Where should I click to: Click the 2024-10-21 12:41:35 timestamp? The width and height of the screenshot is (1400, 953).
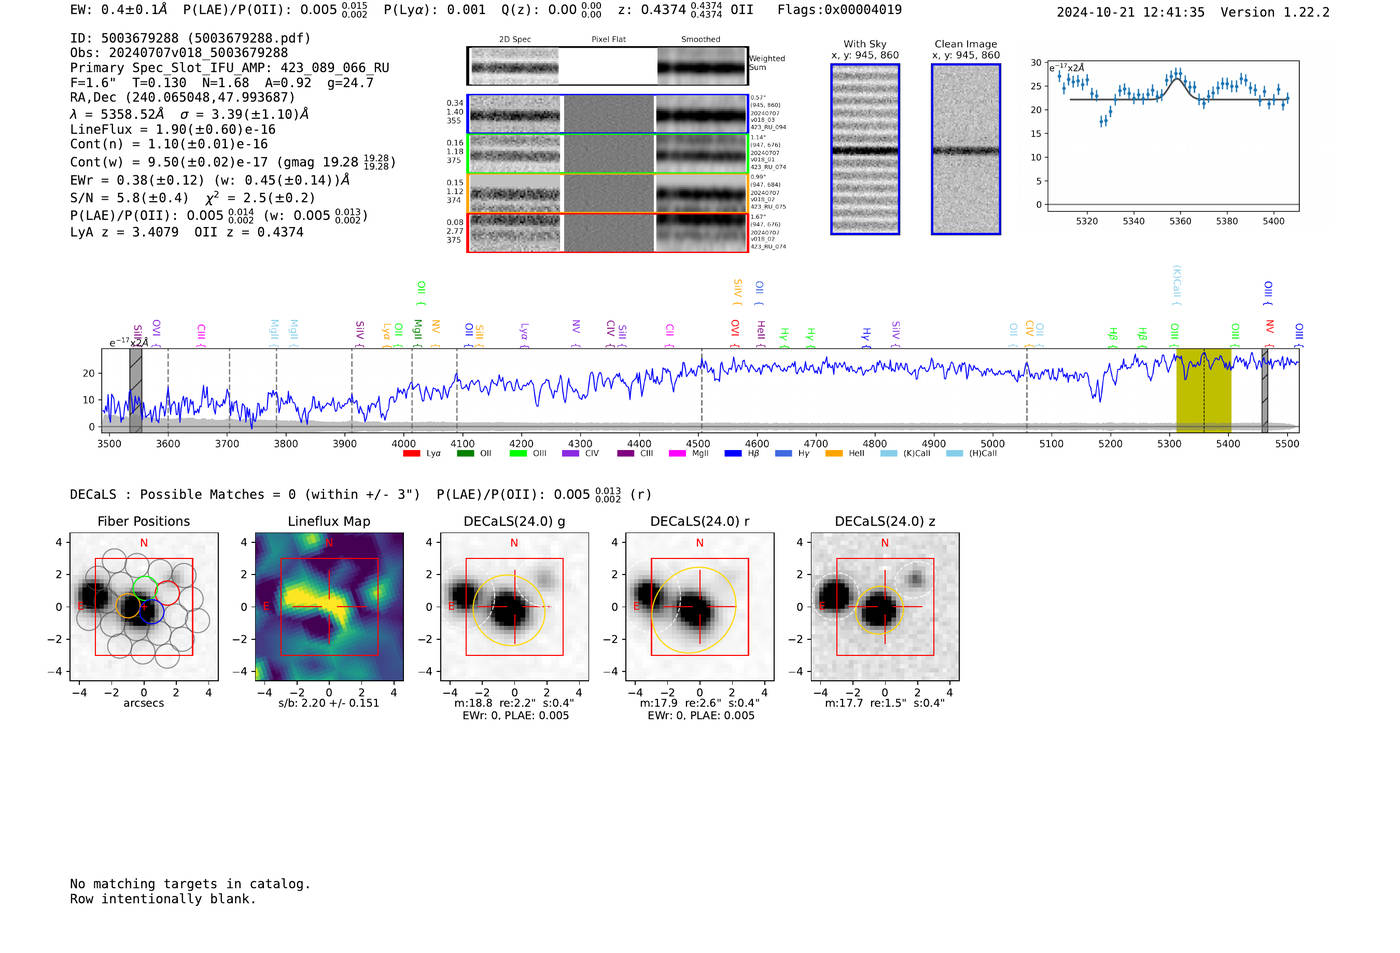point(1131,12)
